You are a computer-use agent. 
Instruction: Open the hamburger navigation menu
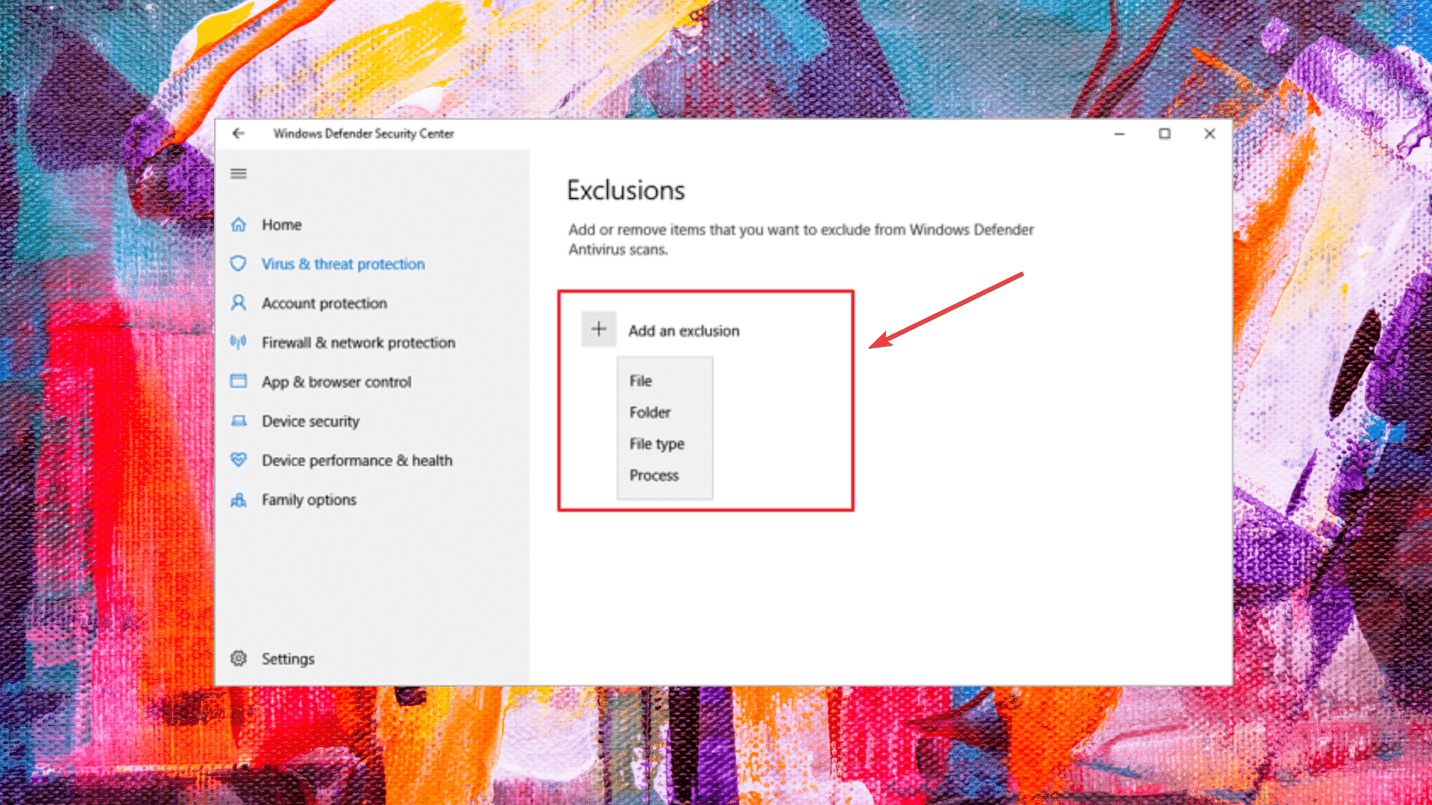tap(238, 174)
